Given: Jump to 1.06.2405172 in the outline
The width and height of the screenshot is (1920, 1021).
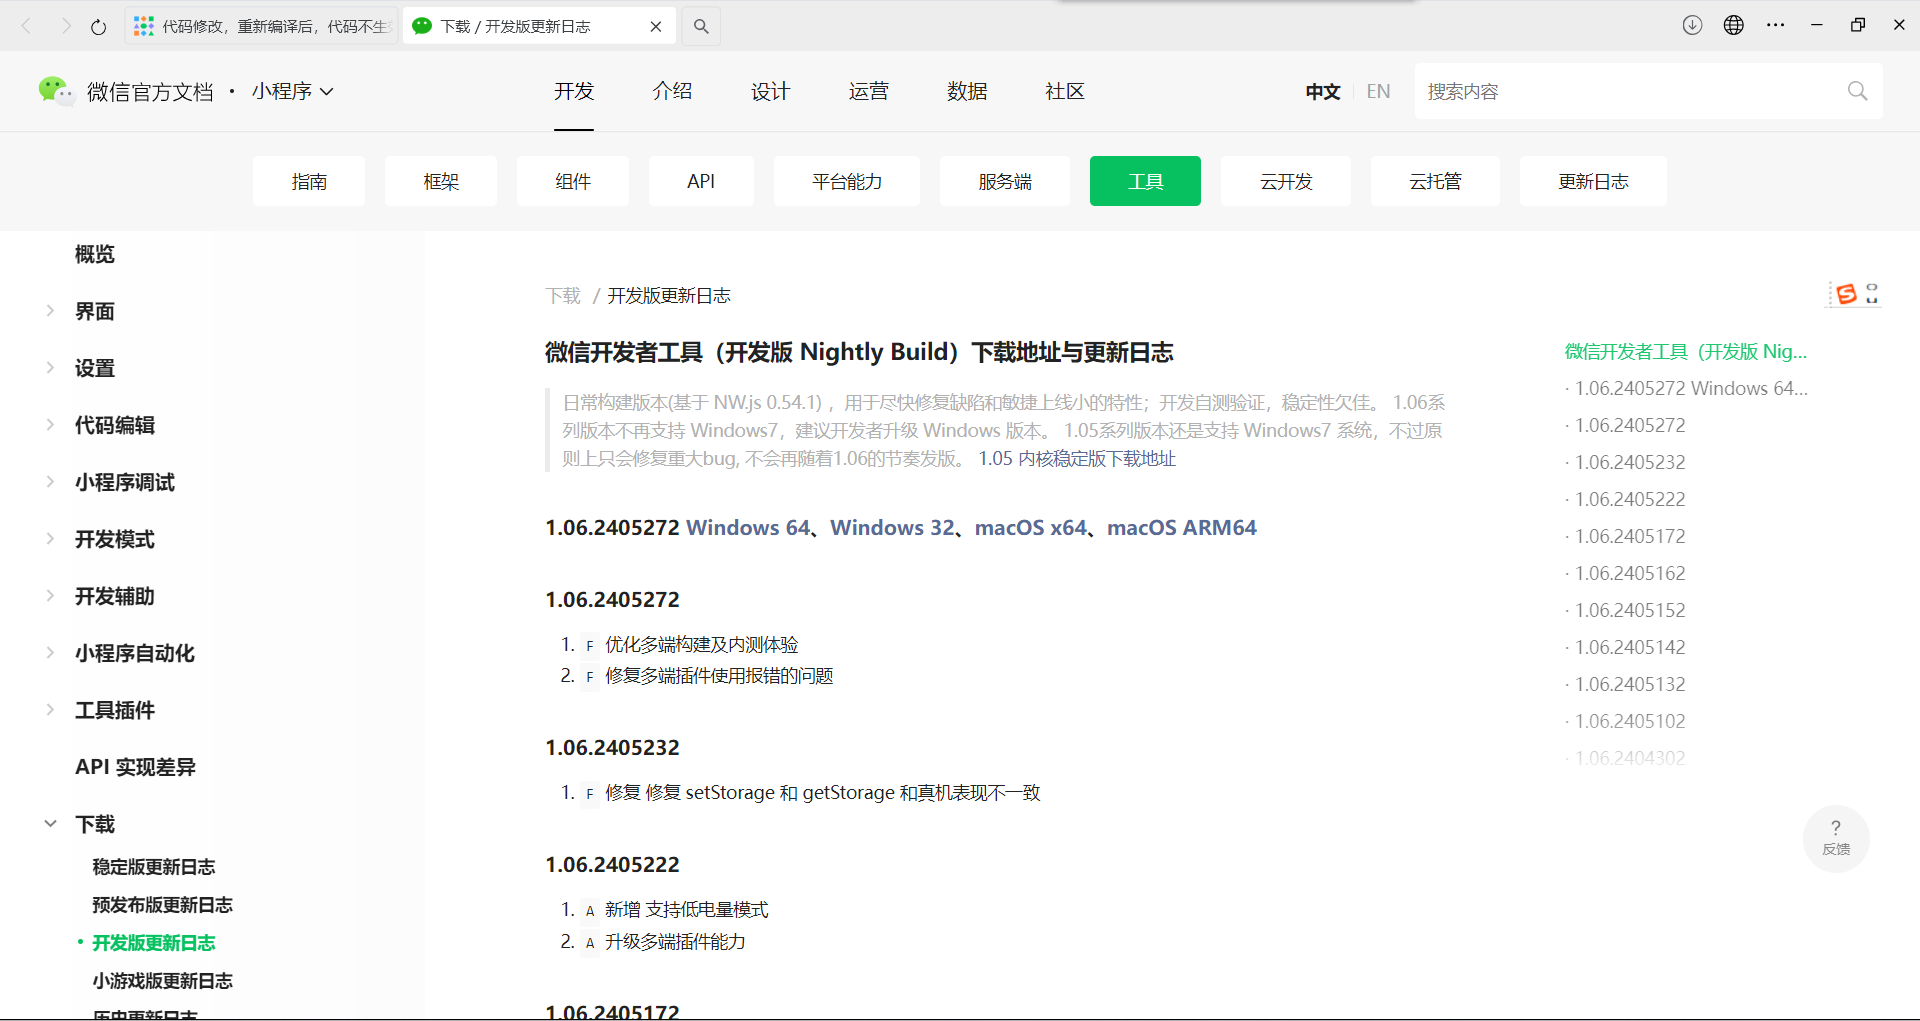Looking at the screenshot, I should [x=1630, y=536].
